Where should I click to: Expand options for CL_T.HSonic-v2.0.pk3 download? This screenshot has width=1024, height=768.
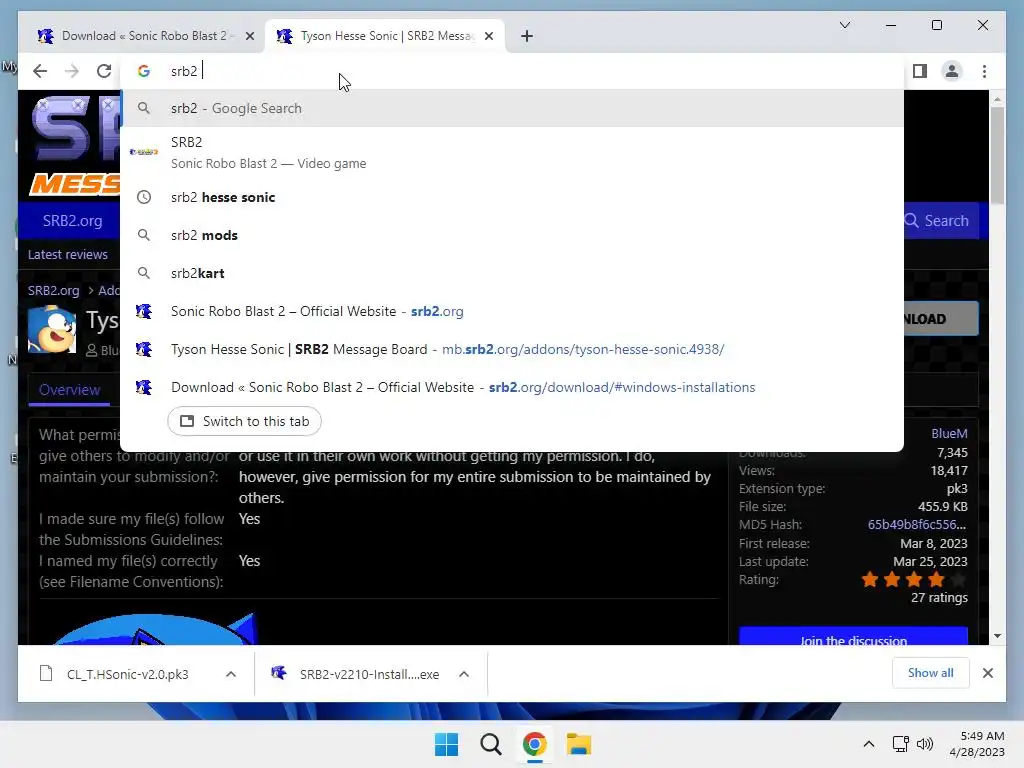[x=231, y=674]
